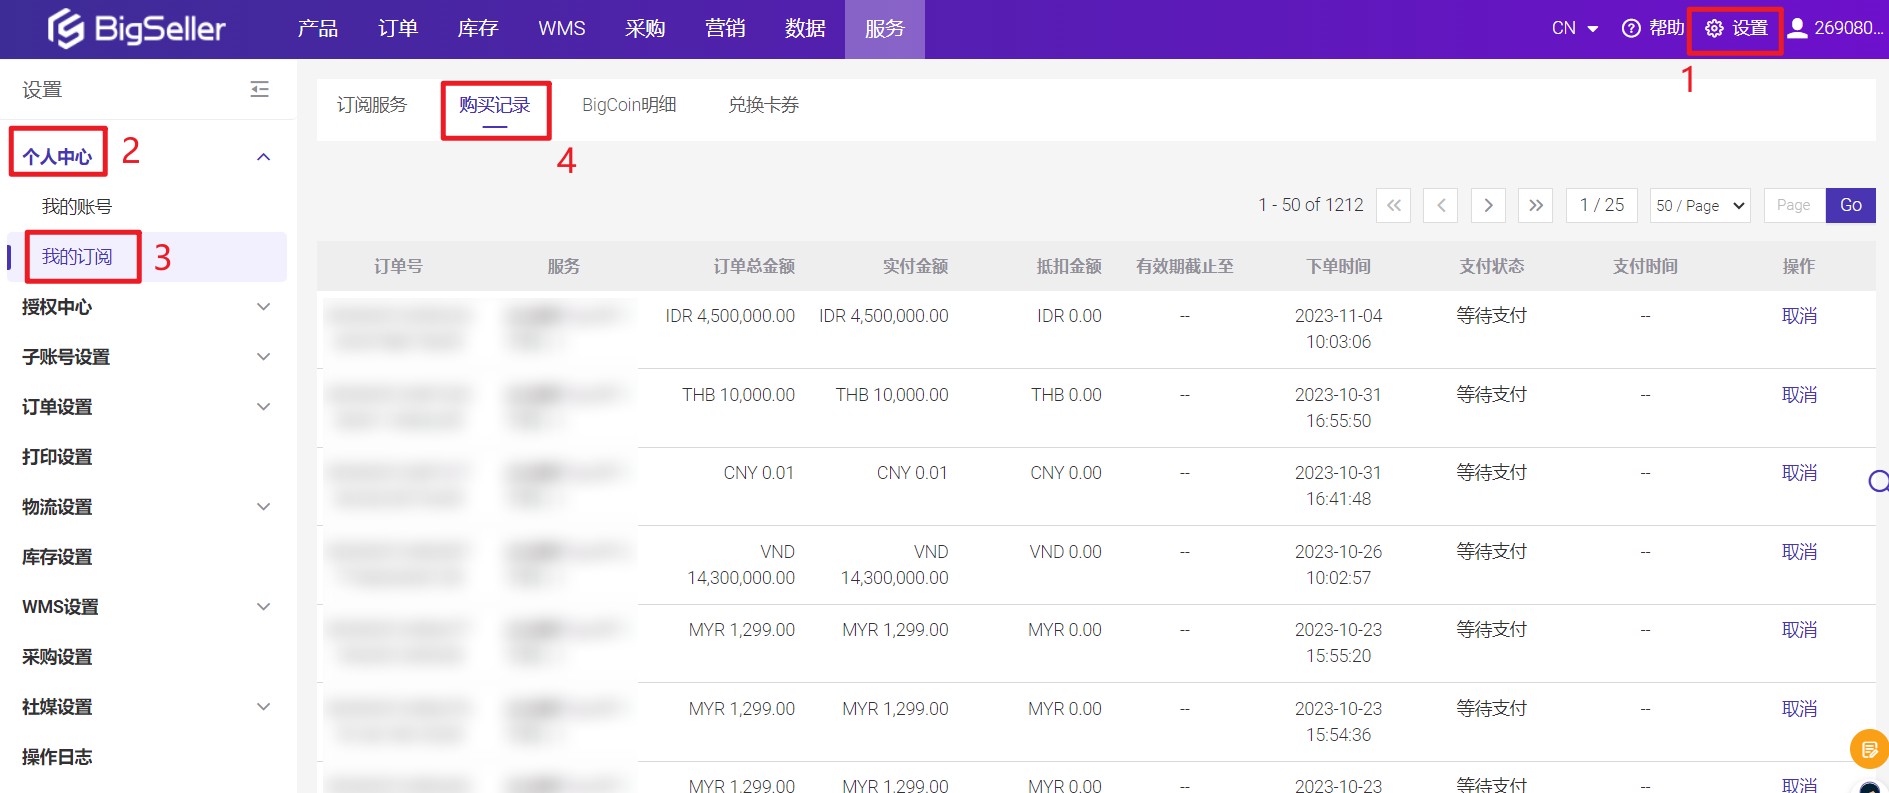Open 采购设置 in the sidebar
The width and height of the screenshot is (1889, 793).
(57, 657)
